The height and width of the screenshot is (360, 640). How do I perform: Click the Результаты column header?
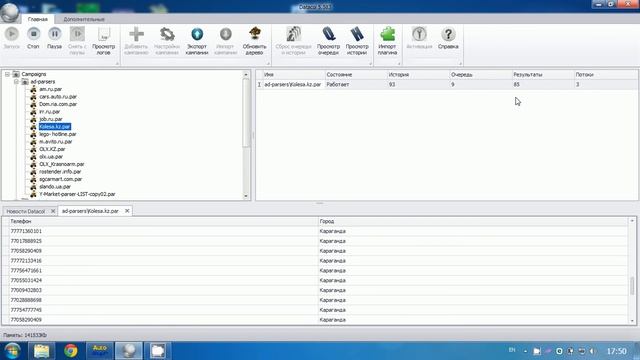pos(543,75)
